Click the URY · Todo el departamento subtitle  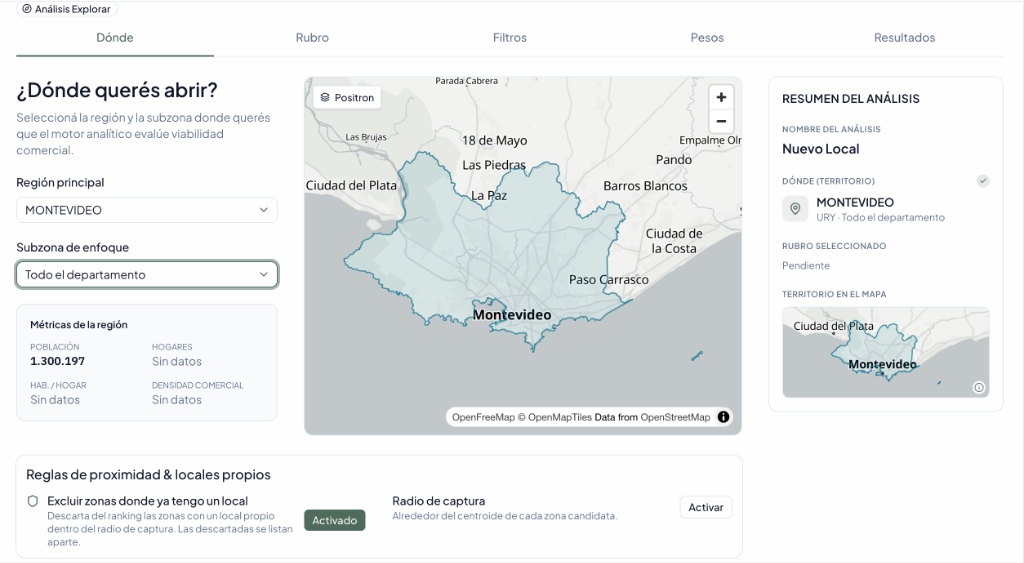(880, 217)
